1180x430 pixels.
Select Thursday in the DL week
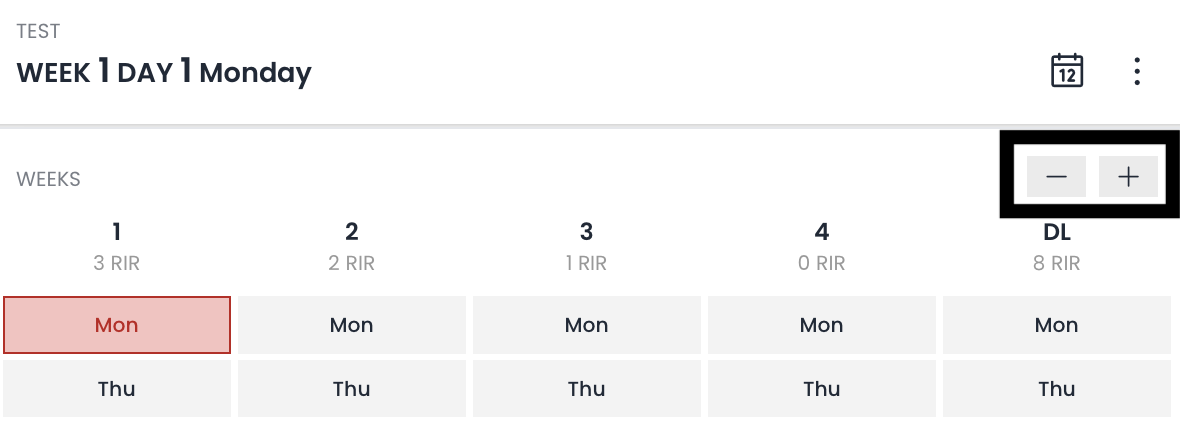[1057, 389]
